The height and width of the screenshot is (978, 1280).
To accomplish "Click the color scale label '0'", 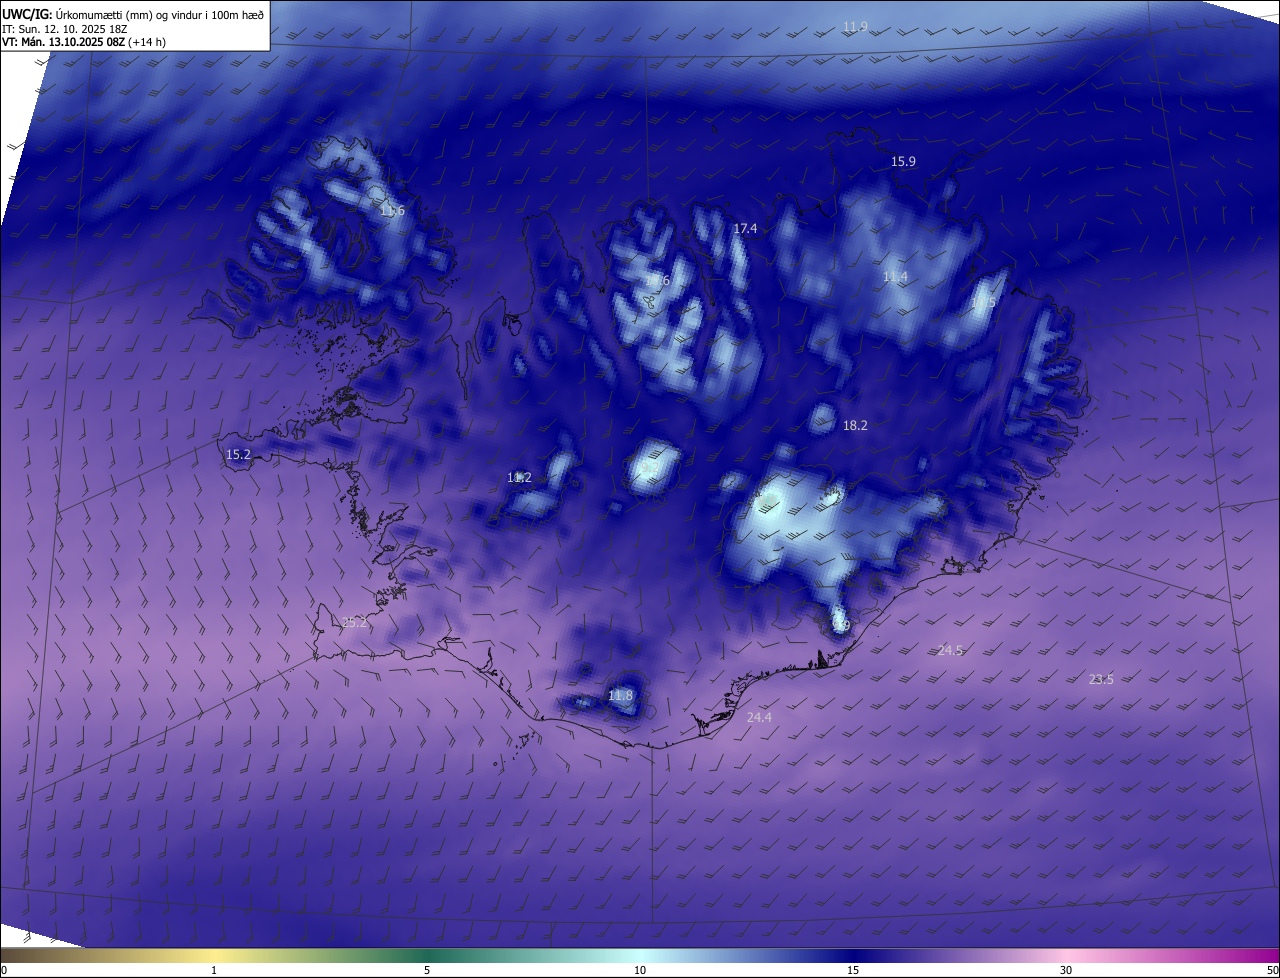I will click(x=3, y=970).
